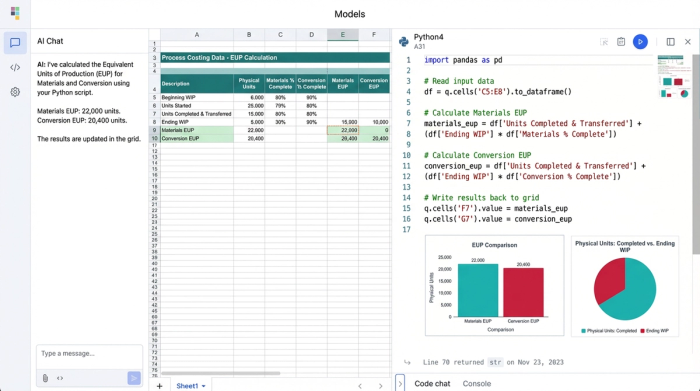700x391 pixels.
Task: Select column F header
Action: [374, 35]
